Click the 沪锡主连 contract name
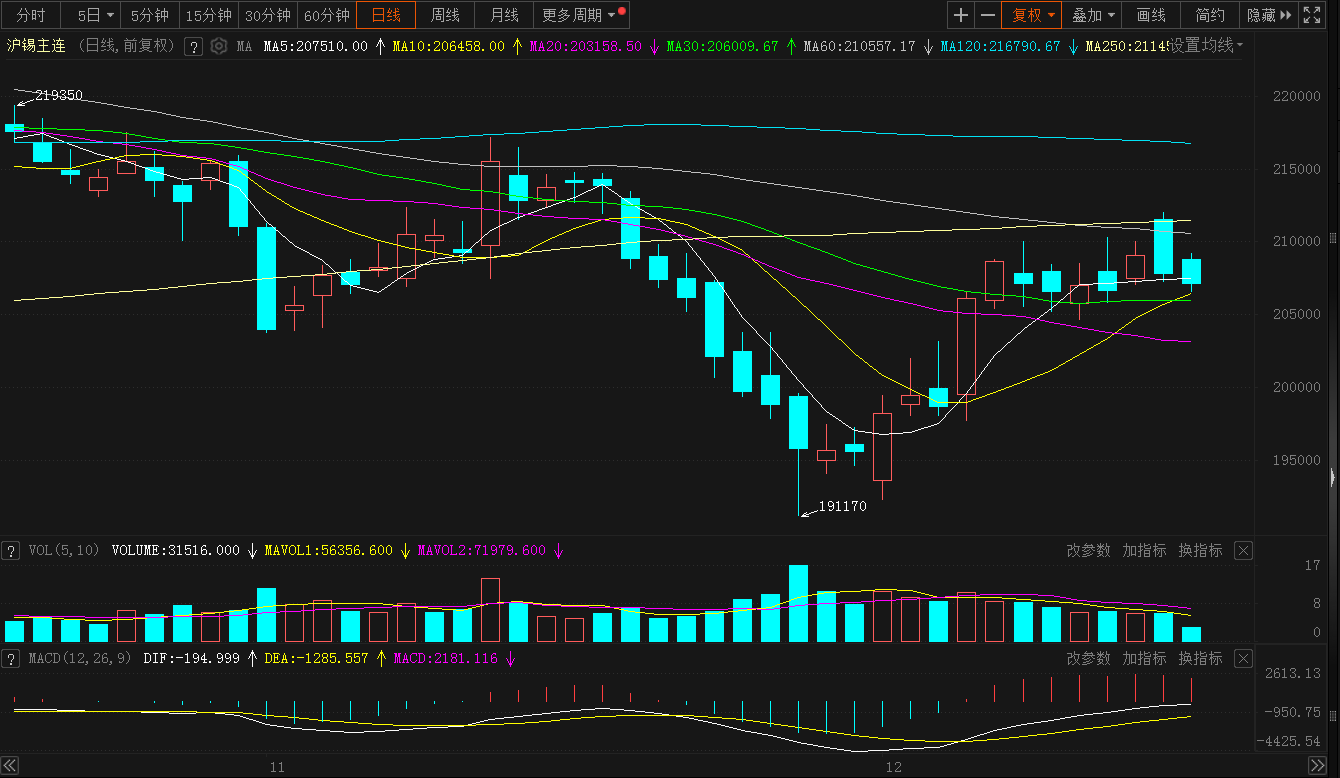This screenshot has height=778, width=1340. (36, 46)
